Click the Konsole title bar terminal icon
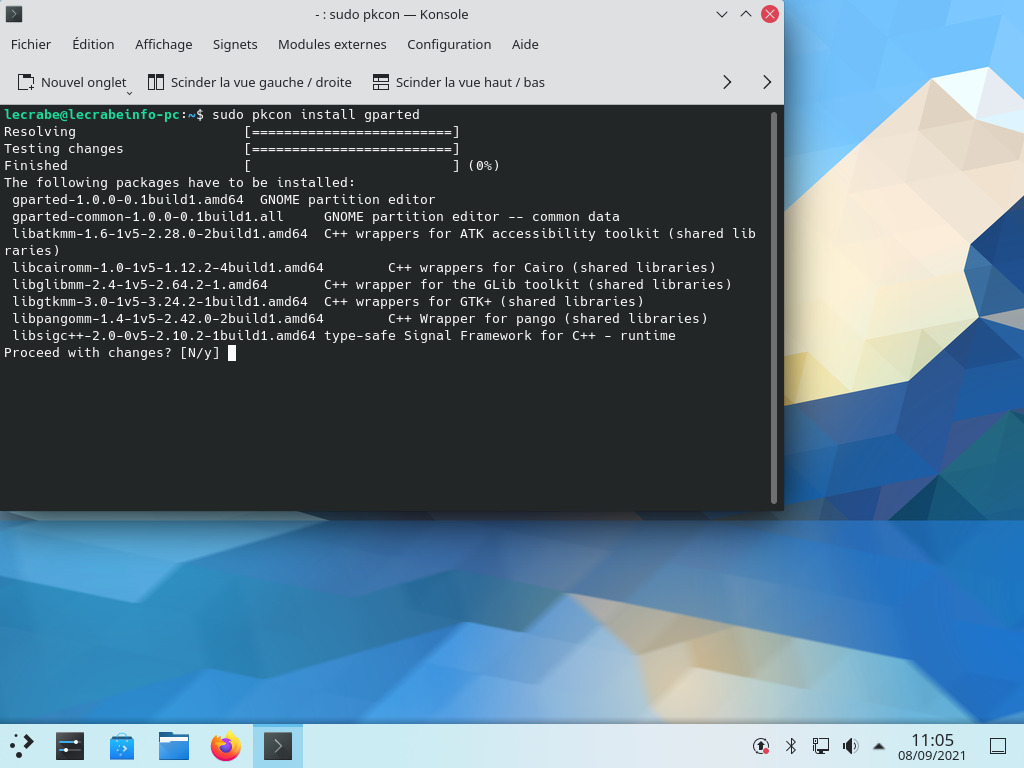 (14, 14)
